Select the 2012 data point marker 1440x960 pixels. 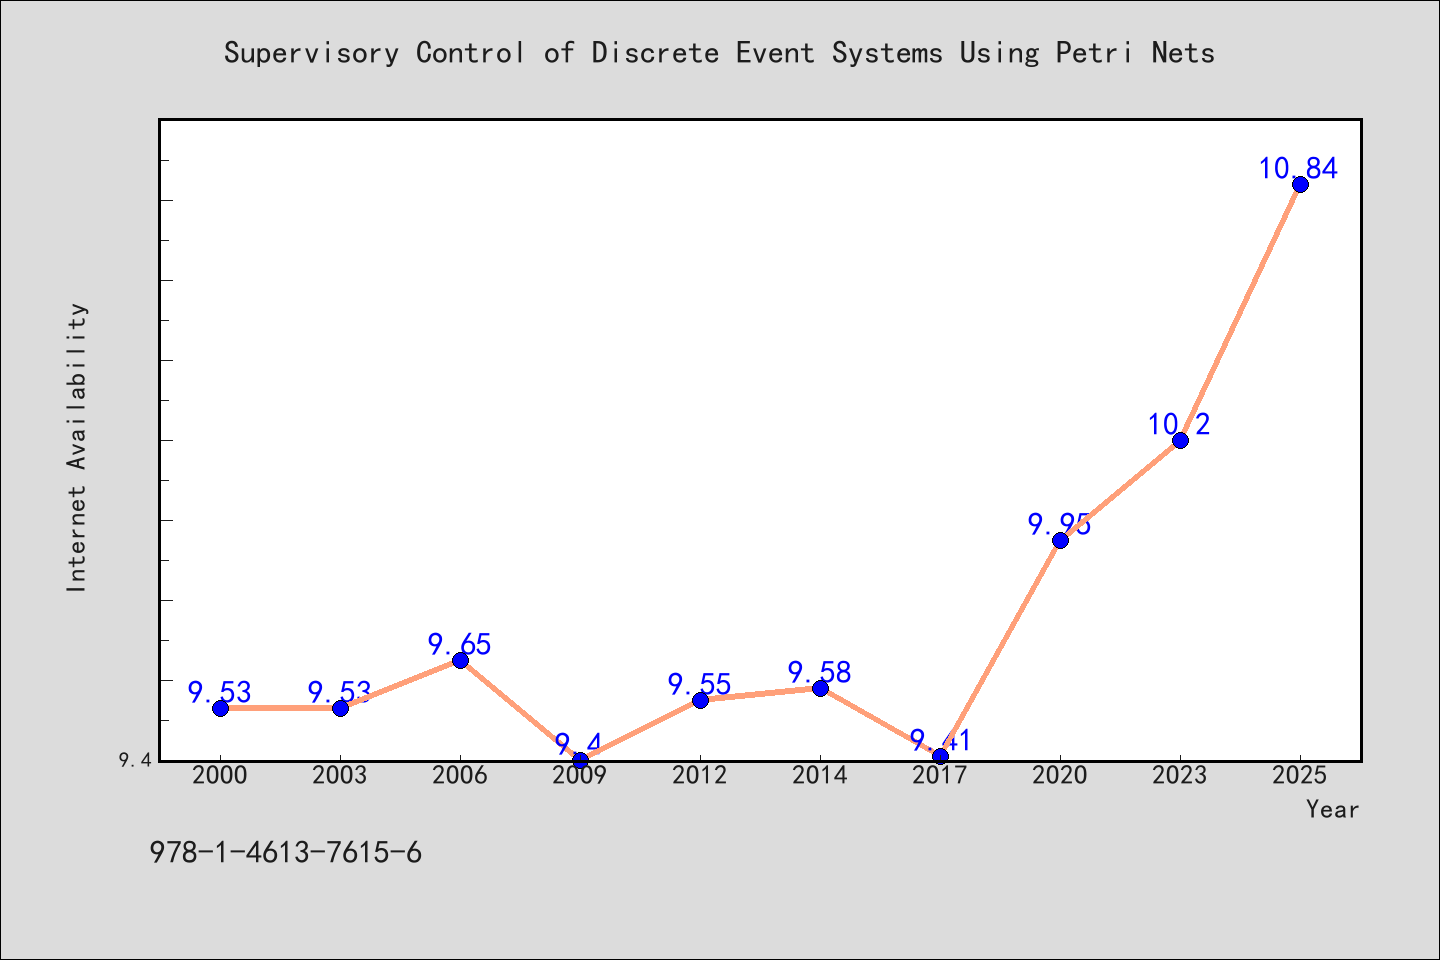coord(700,700)
